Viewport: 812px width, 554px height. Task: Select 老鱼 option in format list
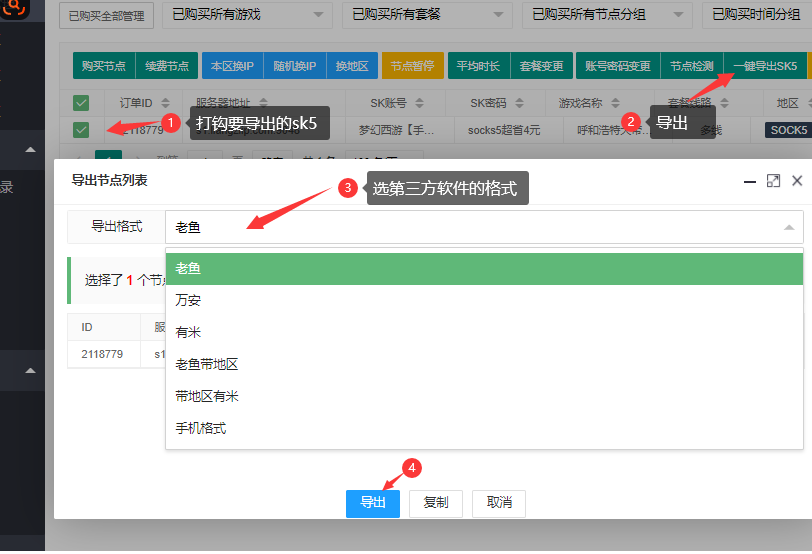pos(484,269)
